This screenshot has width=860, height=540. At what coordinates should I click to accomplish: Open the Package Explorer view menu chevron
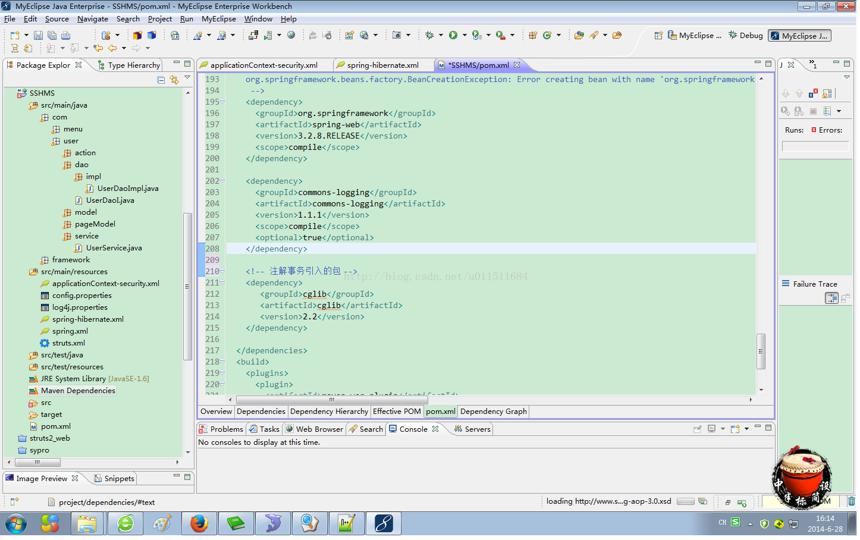188,78
